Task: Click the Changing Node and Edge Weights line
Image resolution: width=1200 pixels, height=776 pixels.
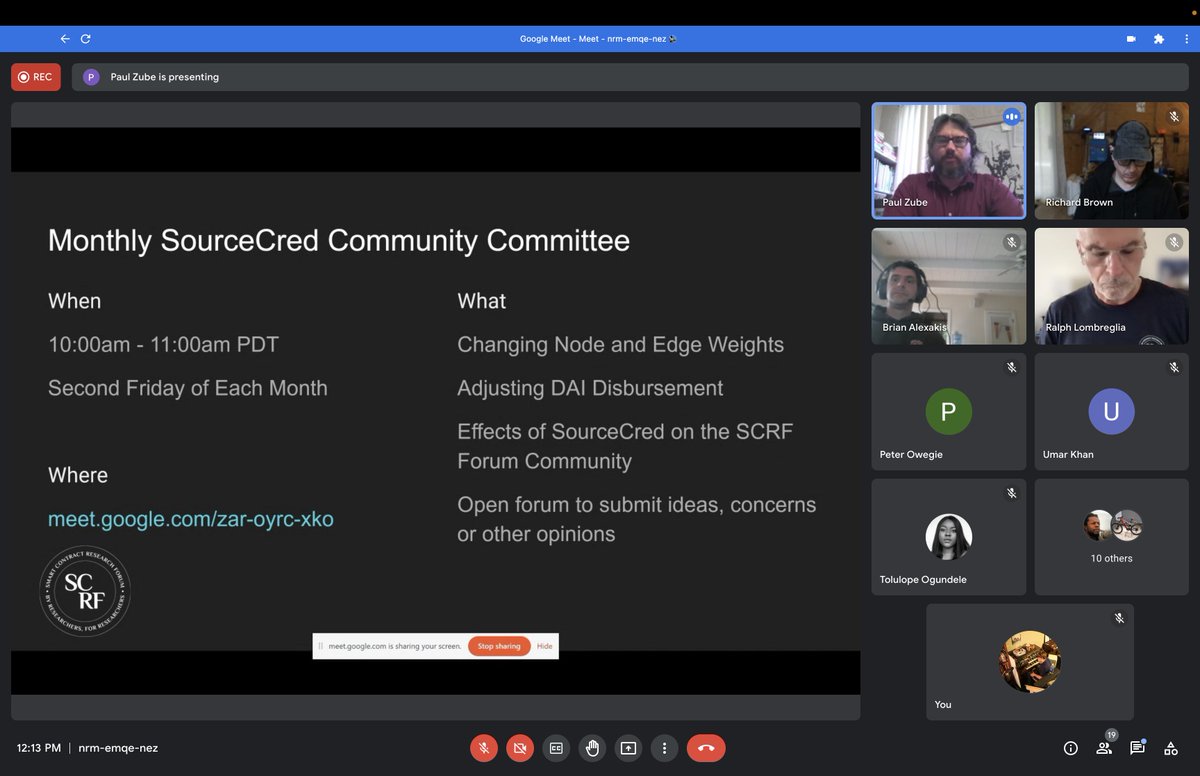Action: click(x=620, y=344)
